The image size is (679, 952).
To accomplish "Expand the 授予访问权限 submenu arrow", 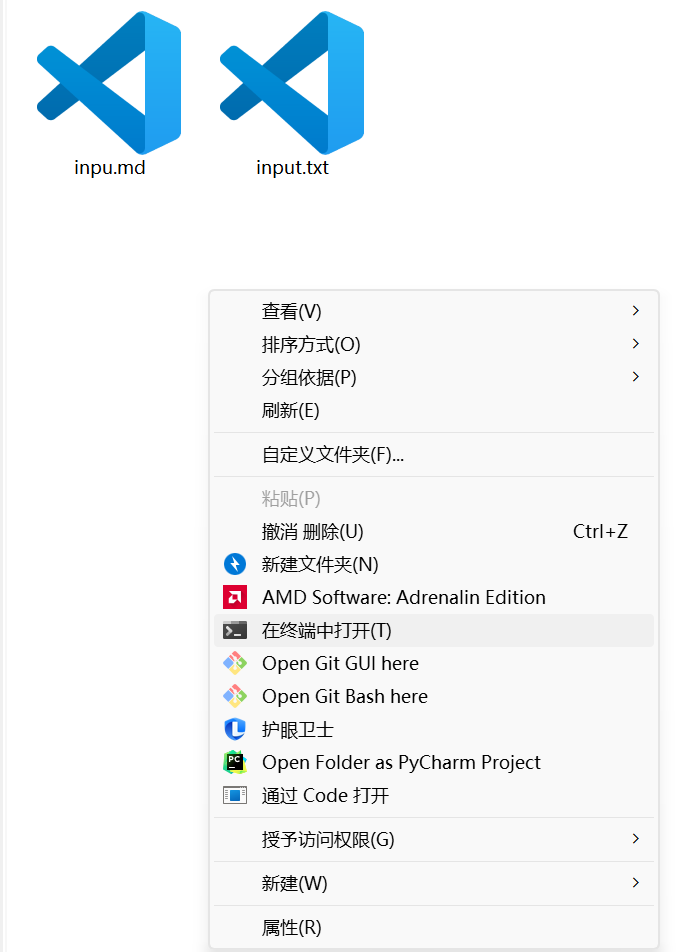I will pyautogui.click(x=636, y=840).
